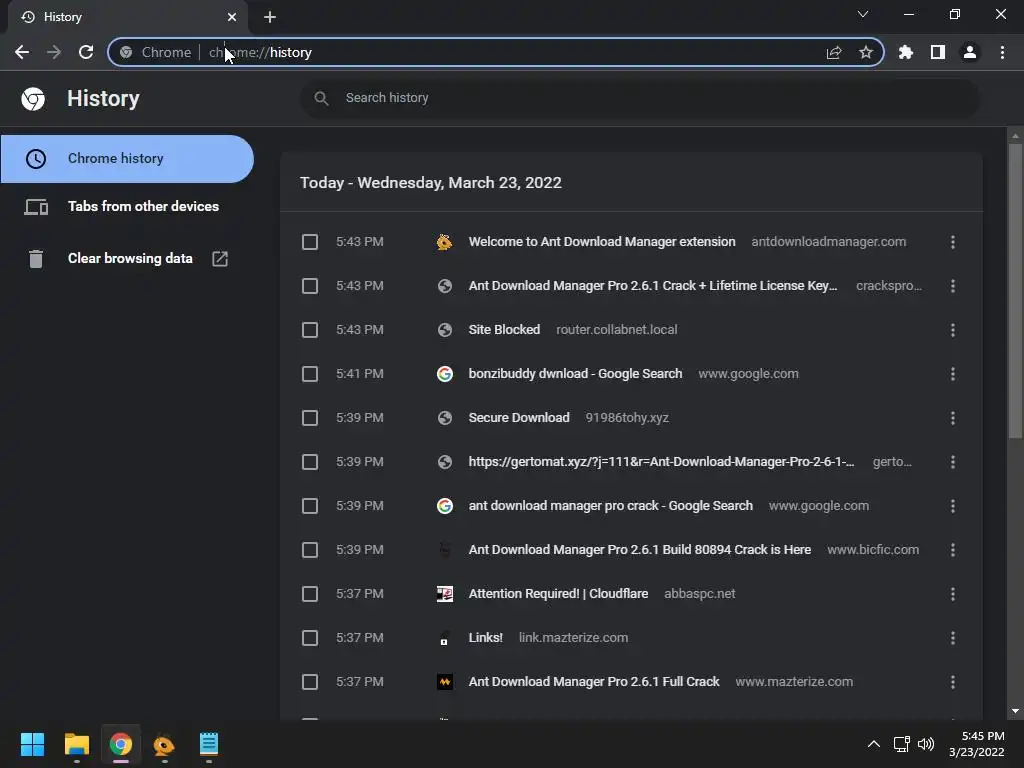Screen dimensions: 1024x768
Task: Open the side panel icon in toolbar
Action: click(x=938, y=52)
